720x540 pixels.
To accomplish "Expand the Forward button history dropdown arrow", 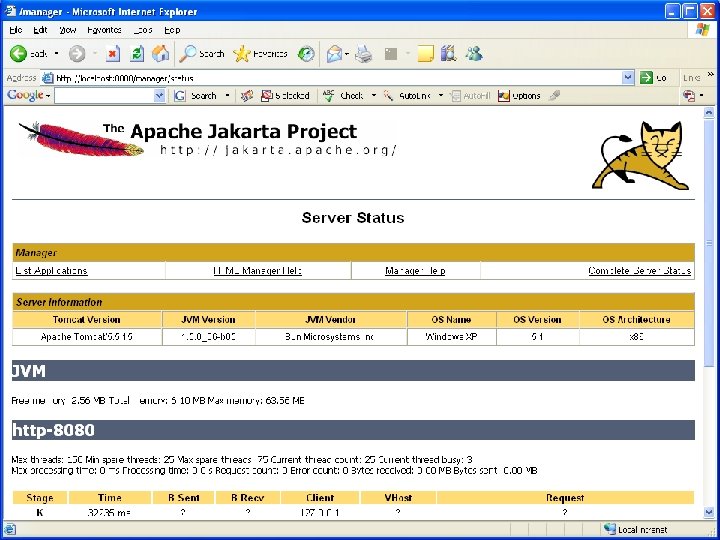I will click(95, 54).
